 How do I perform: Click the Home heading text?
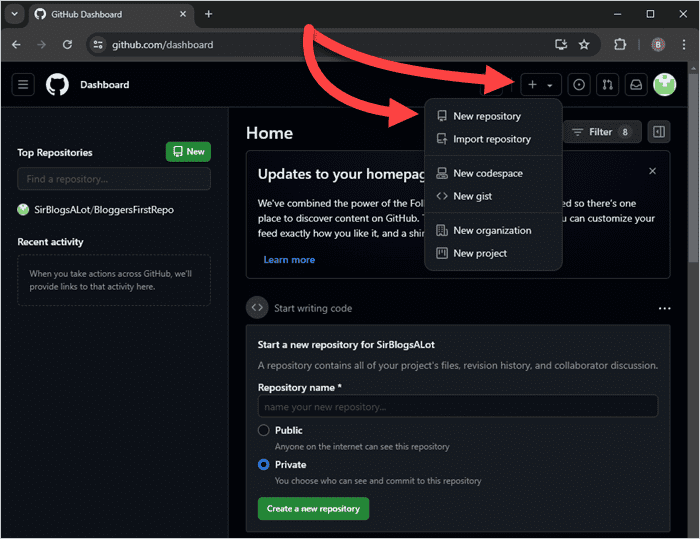[x=269, y=133]
